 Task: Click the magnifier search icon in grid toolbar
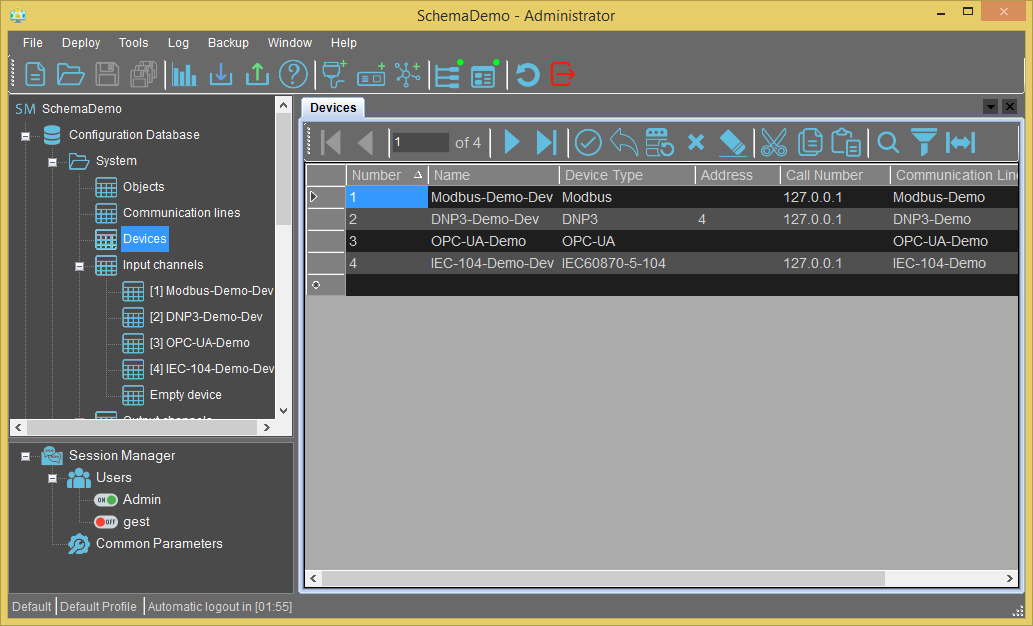(x=888, y=142)
